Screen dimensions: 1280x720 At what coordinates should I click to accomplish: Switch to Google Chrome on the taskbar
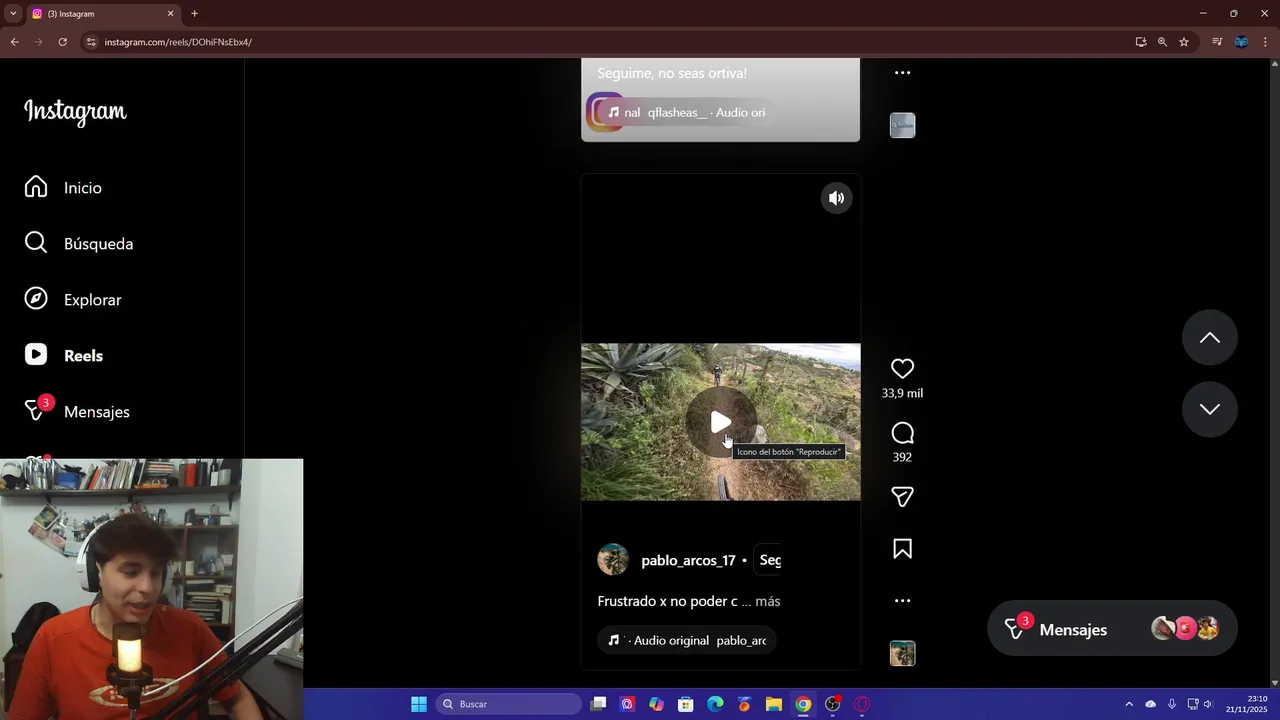pos(803,704)
